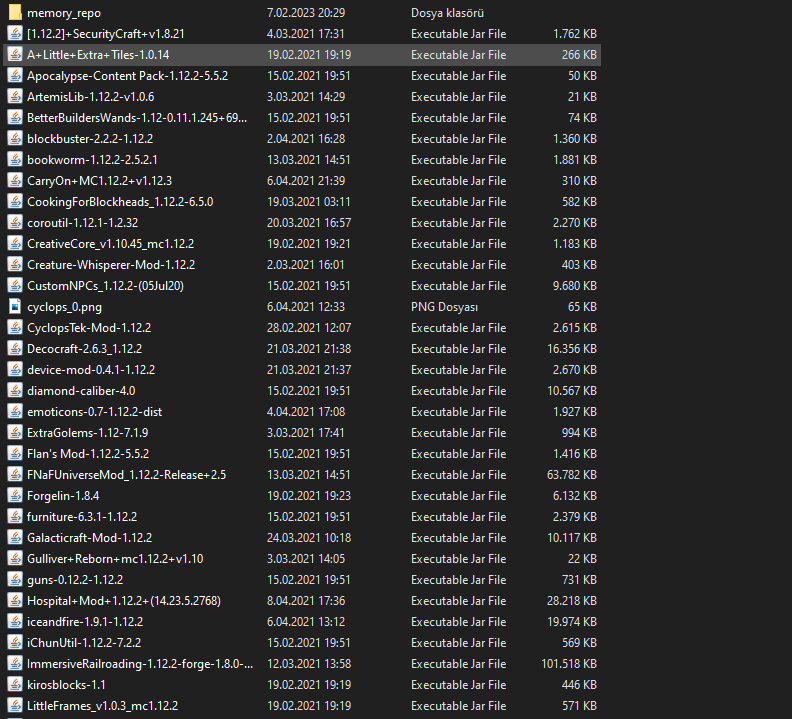Click the jar icon beside SecurityCraft+v1.8.21

click(x=15, y=34)
